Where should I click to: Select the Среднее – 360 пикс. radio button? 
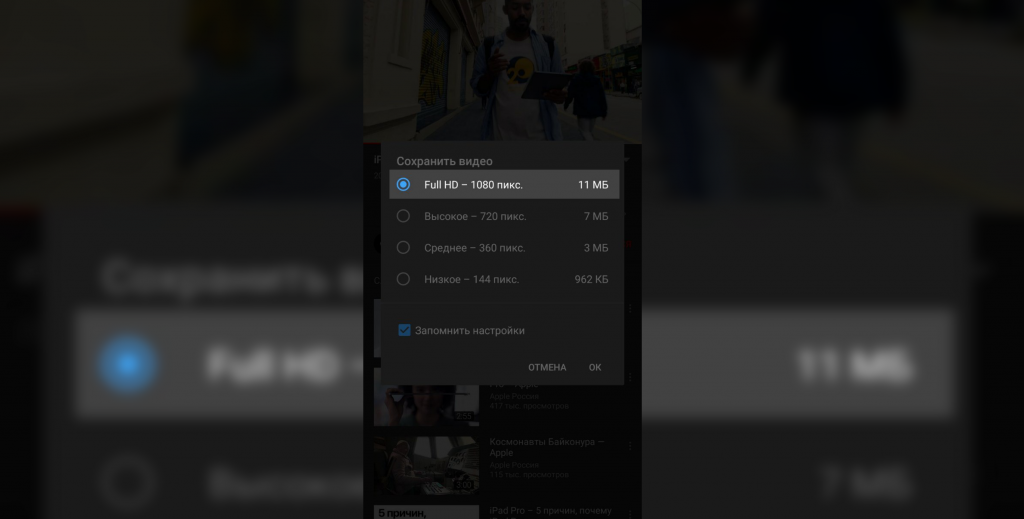tap(403, 247)
